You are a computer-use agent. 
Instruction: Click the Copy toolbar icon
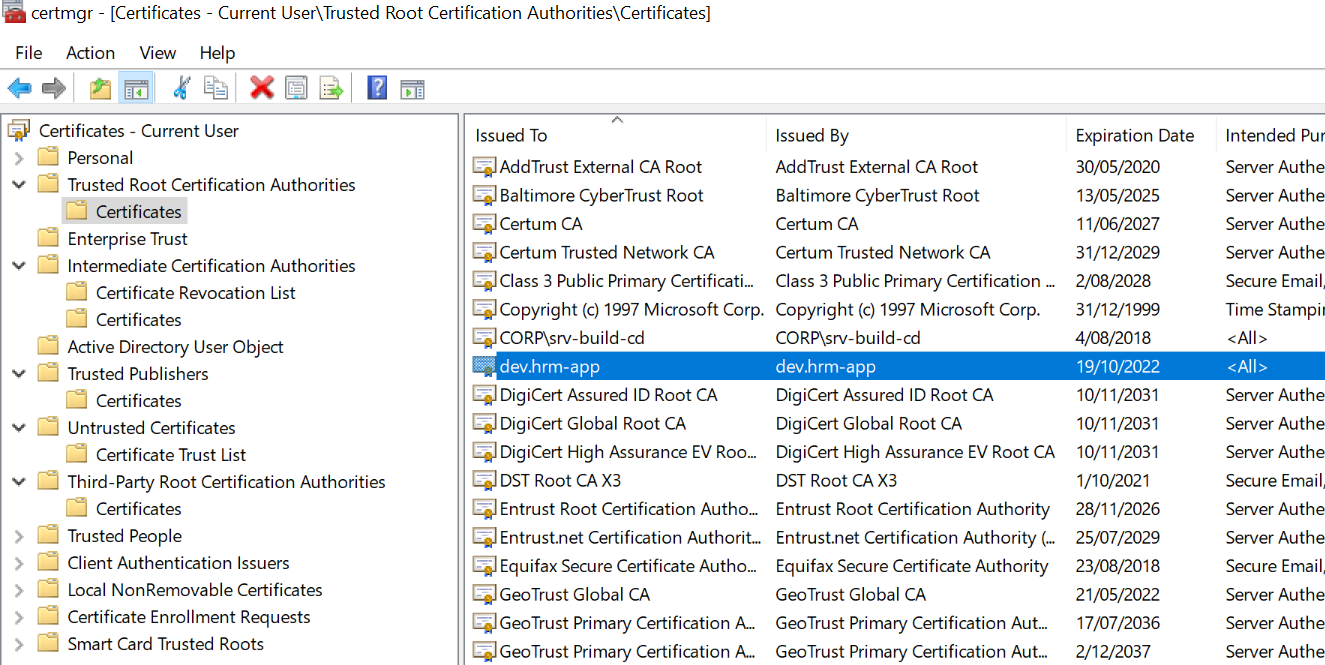coord(216,88)
